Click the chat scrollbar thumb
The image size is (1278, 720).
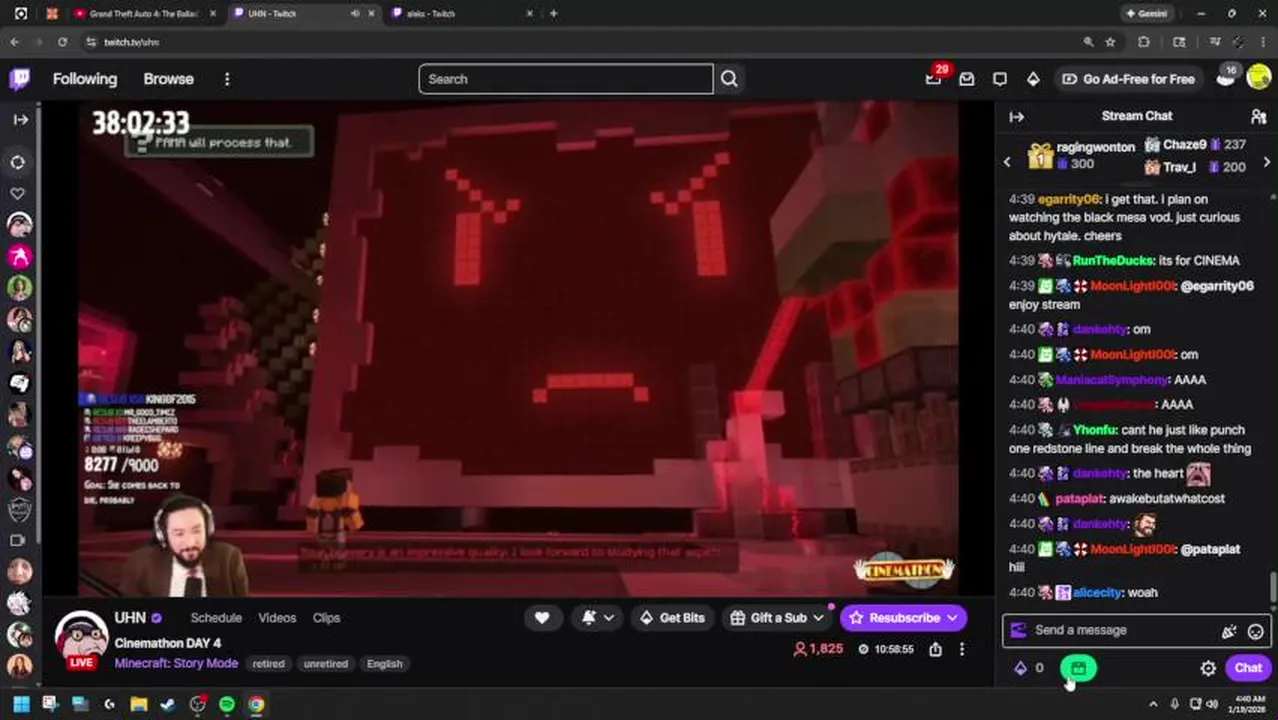point(1273,588)
